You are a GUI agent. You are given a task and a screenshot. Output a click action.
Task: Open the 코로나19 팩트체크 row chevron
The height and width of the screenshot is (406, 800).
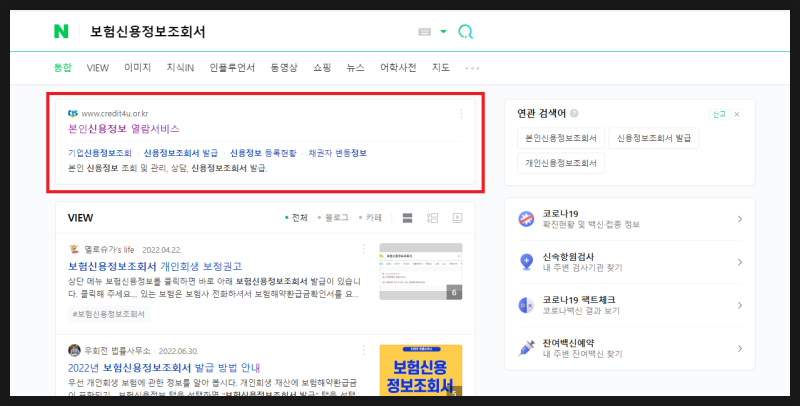[x=740, y=306]
